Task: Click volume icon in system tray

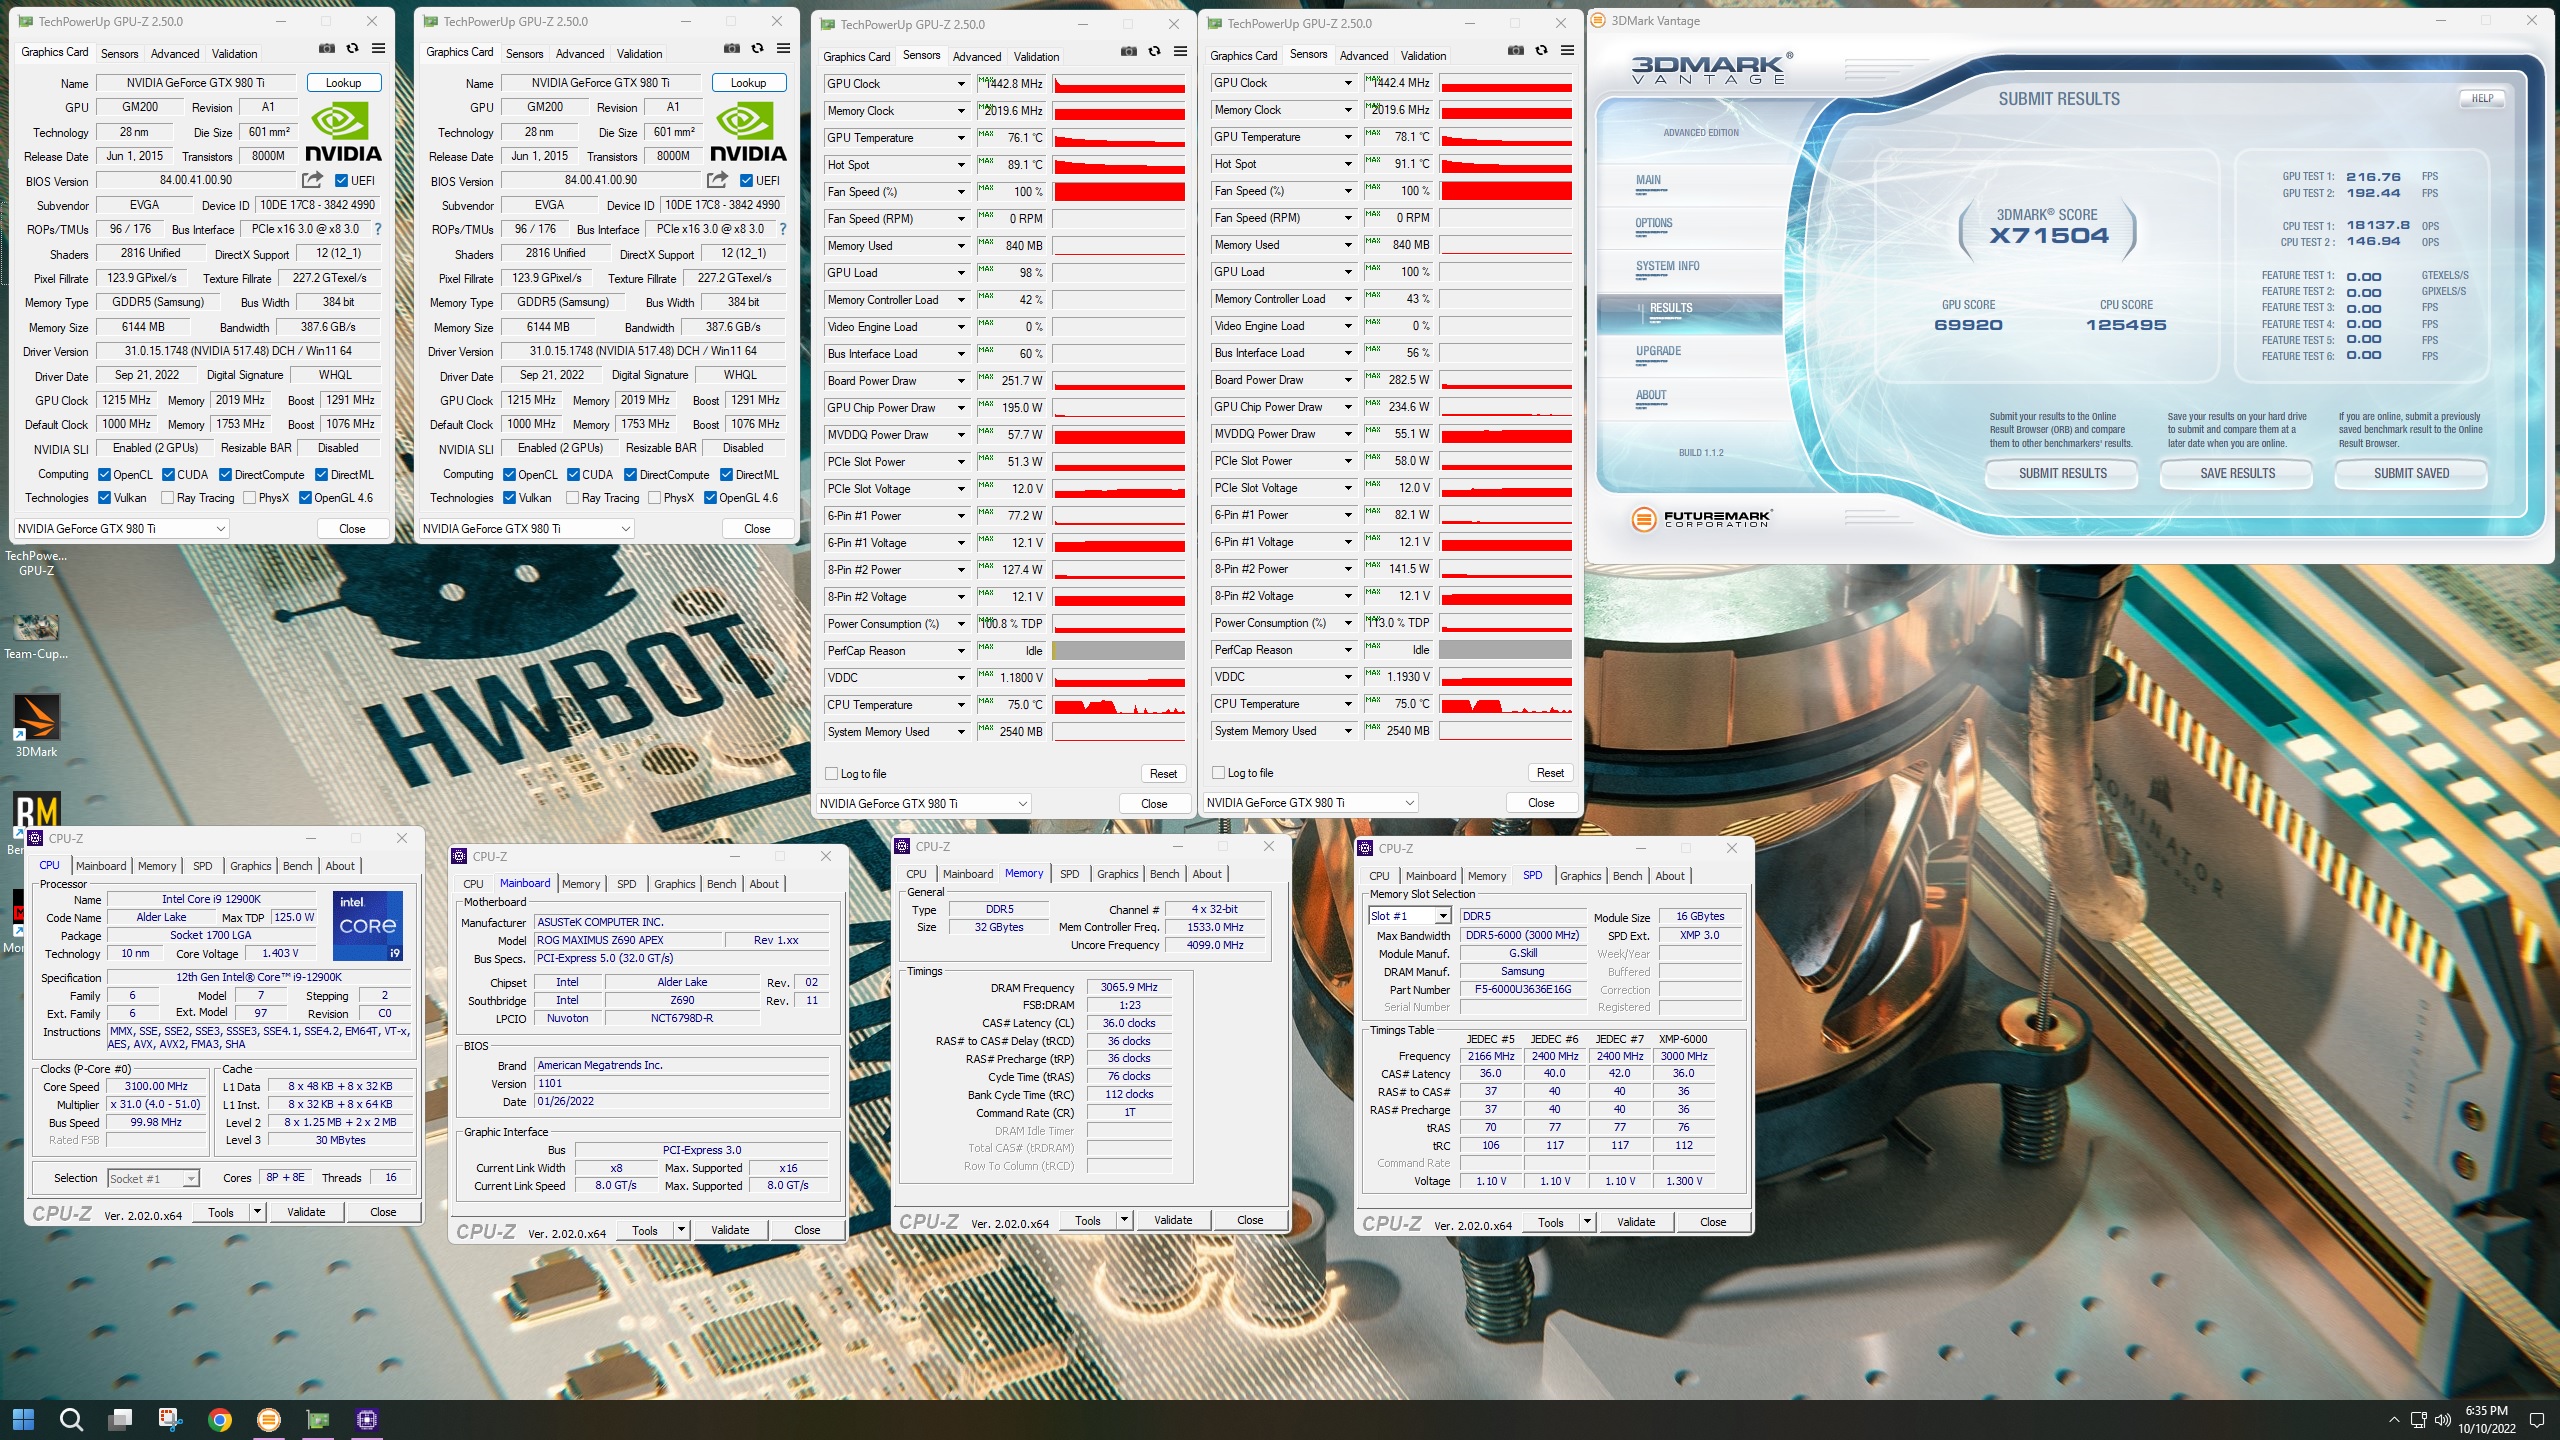Action: point(2443,1420)
